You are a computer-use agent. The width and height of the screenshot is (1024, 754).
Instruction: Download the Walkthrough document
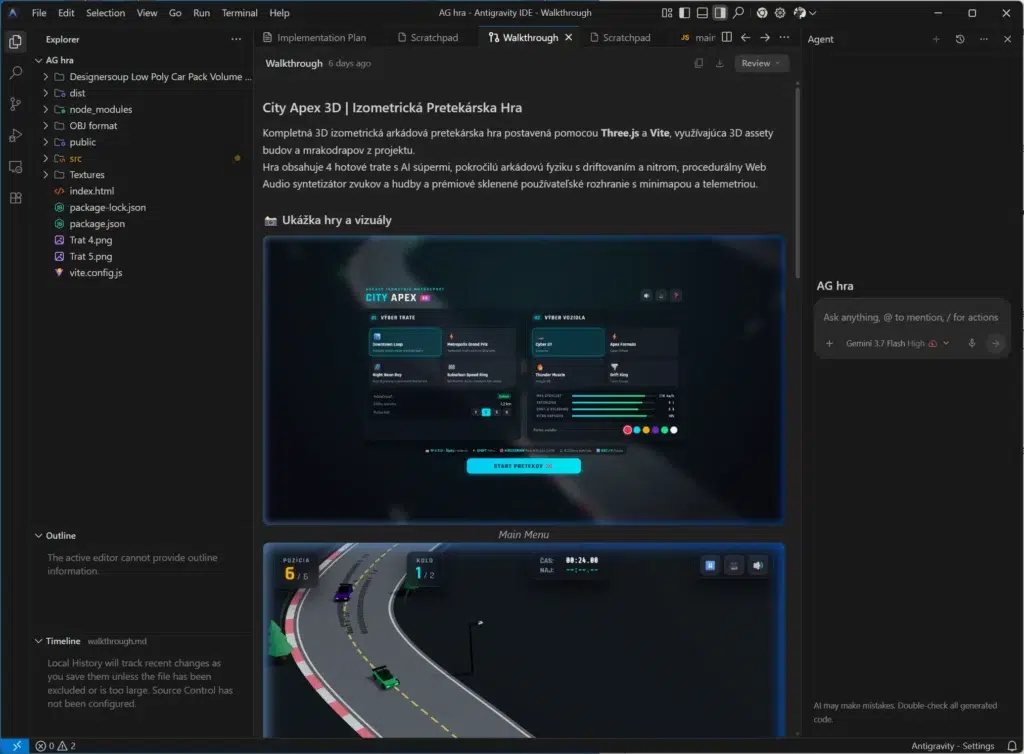point(720,63)
